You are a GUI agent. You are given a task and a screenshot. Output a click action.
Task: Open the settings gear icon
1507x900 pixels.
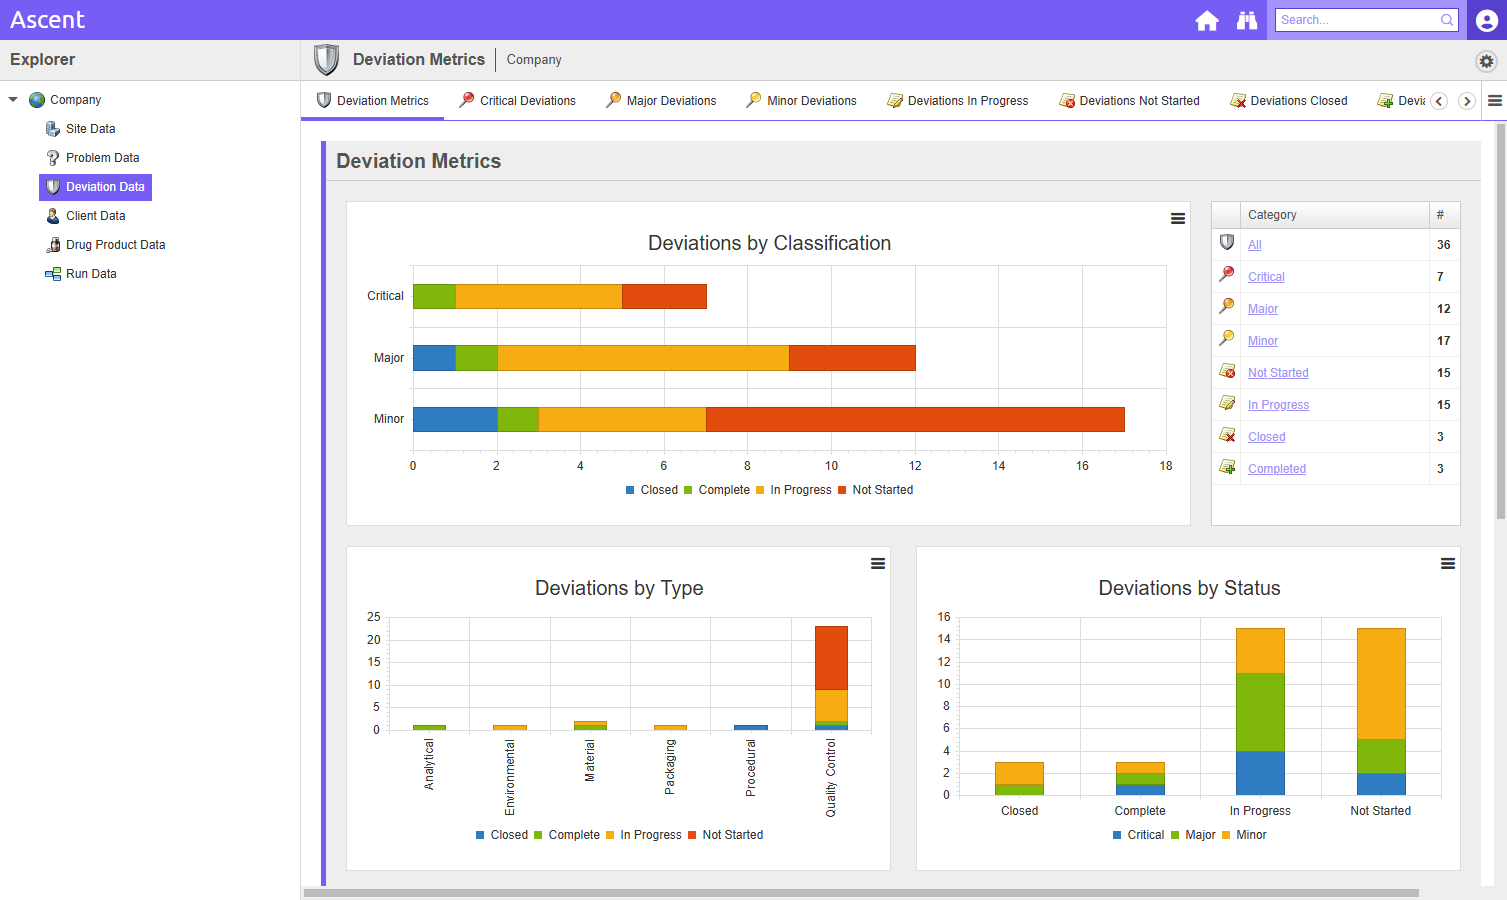point(1487,61)
